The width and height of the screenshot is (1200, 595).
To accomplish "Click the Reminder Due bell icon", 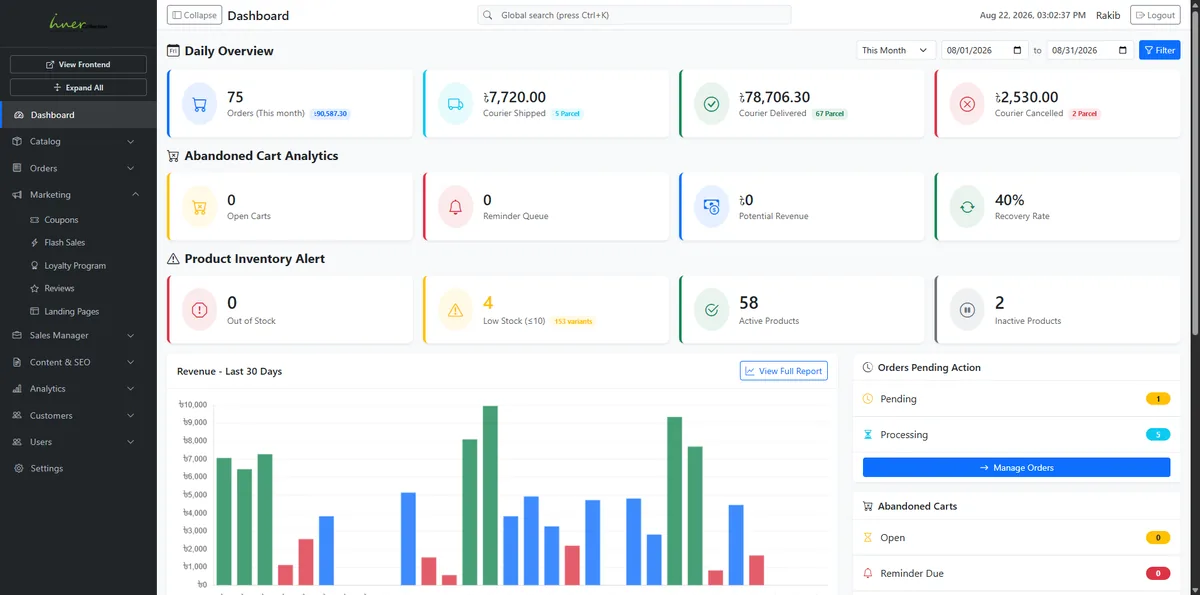I will (868, 574).
